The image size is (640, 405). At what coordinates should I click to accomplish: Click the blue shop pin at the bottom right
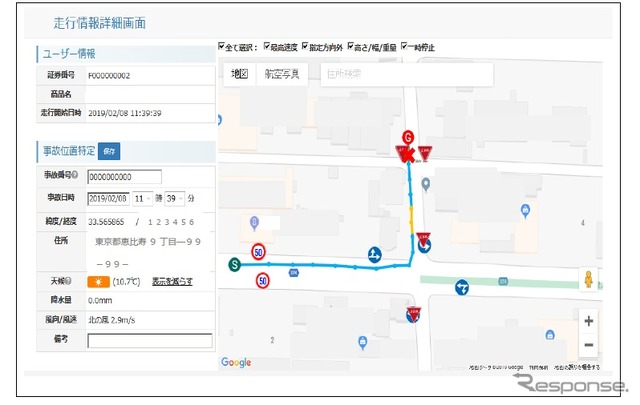(x=550, y=335)
